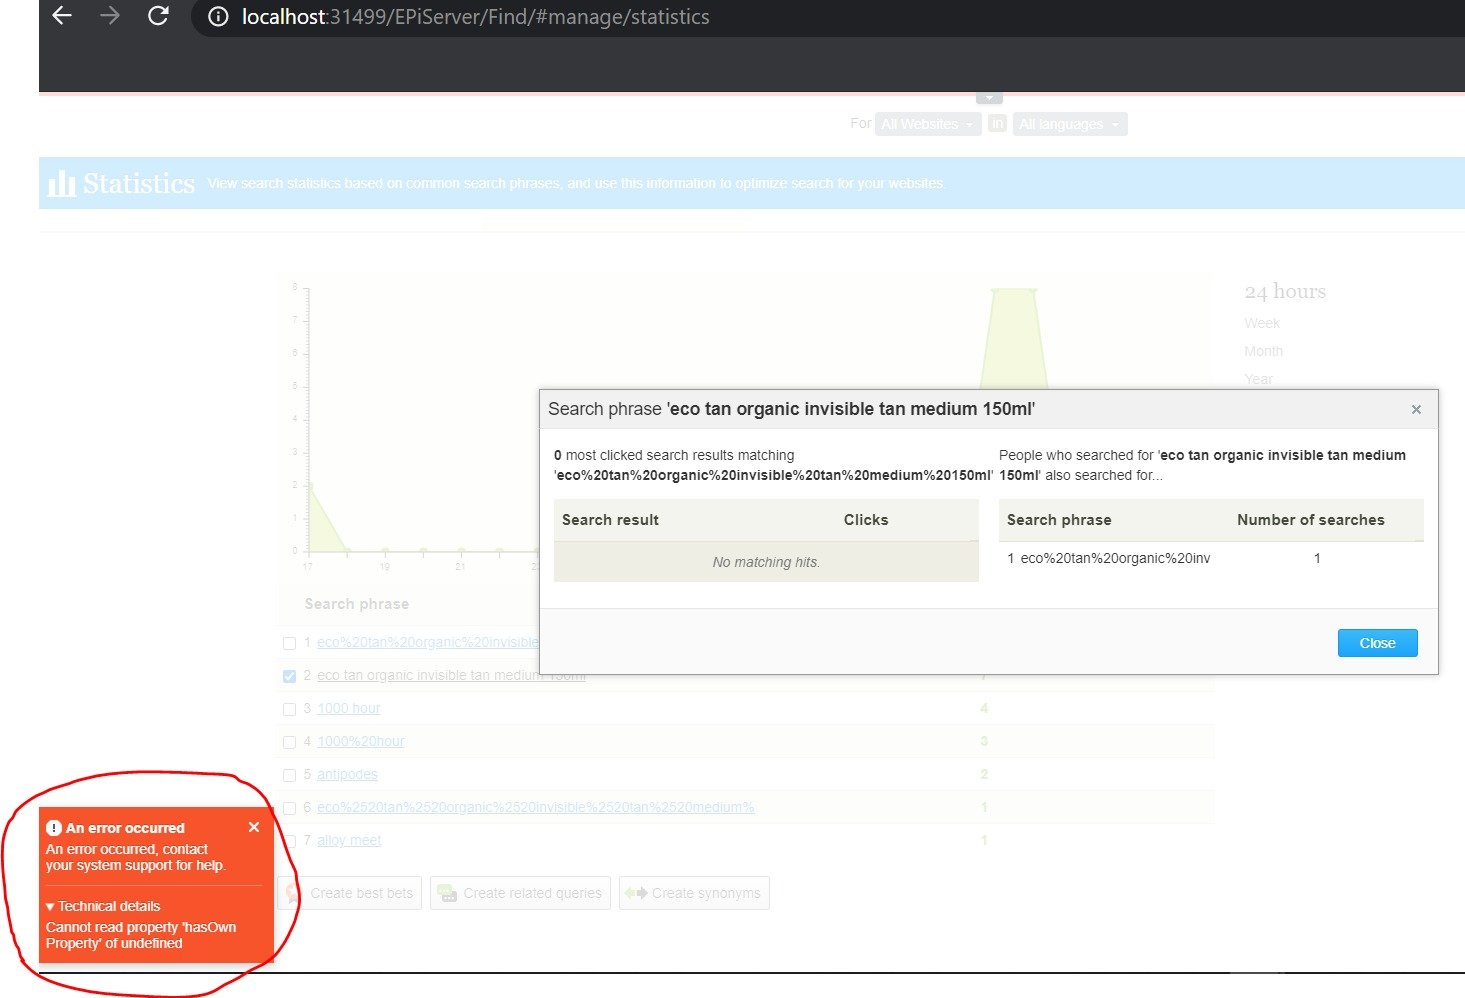Tick checkbox for eco%20tan%20organic%20invisible row 1
The width and height of the screenshot is (1465, 998).
[290, 643]
